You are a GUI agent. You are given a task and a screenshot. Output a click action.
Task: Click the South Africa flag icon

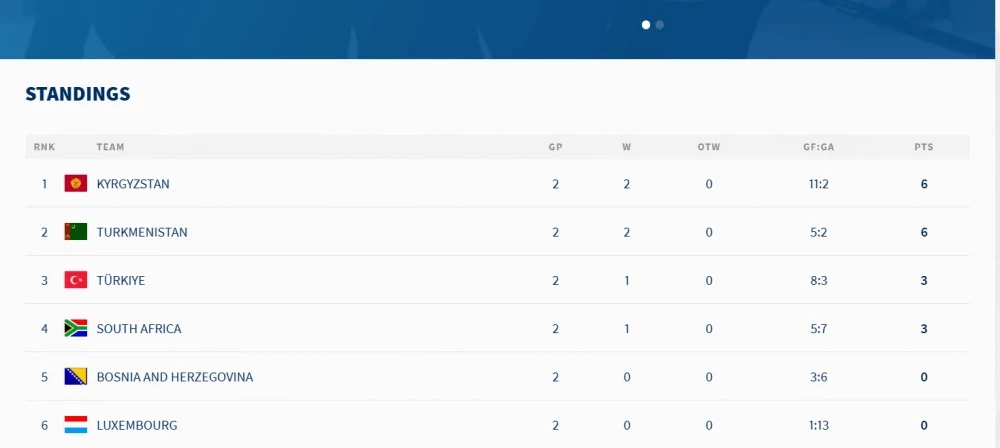pyautogui.click(x=76, y=328)
